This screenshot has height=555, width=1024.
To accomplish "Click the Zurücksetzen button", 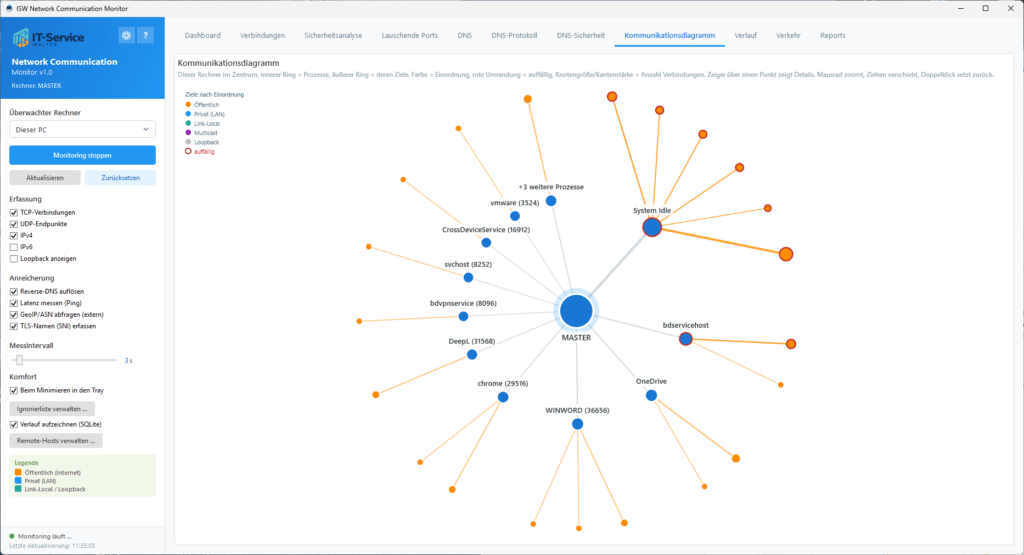I will coord(120,178).
